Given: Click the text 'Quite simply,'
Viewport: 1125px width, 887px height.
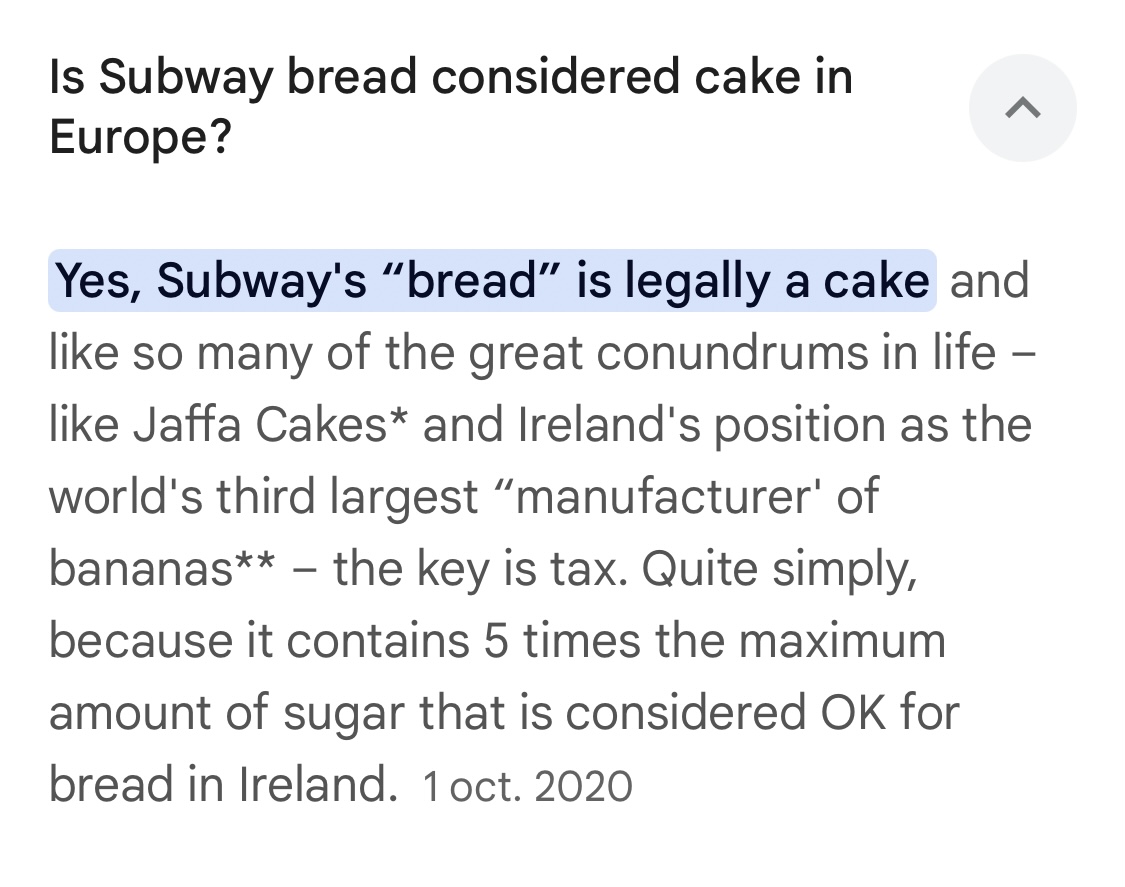Looking at the screenshot, I should pyautogui.click(x=779, y=570).
